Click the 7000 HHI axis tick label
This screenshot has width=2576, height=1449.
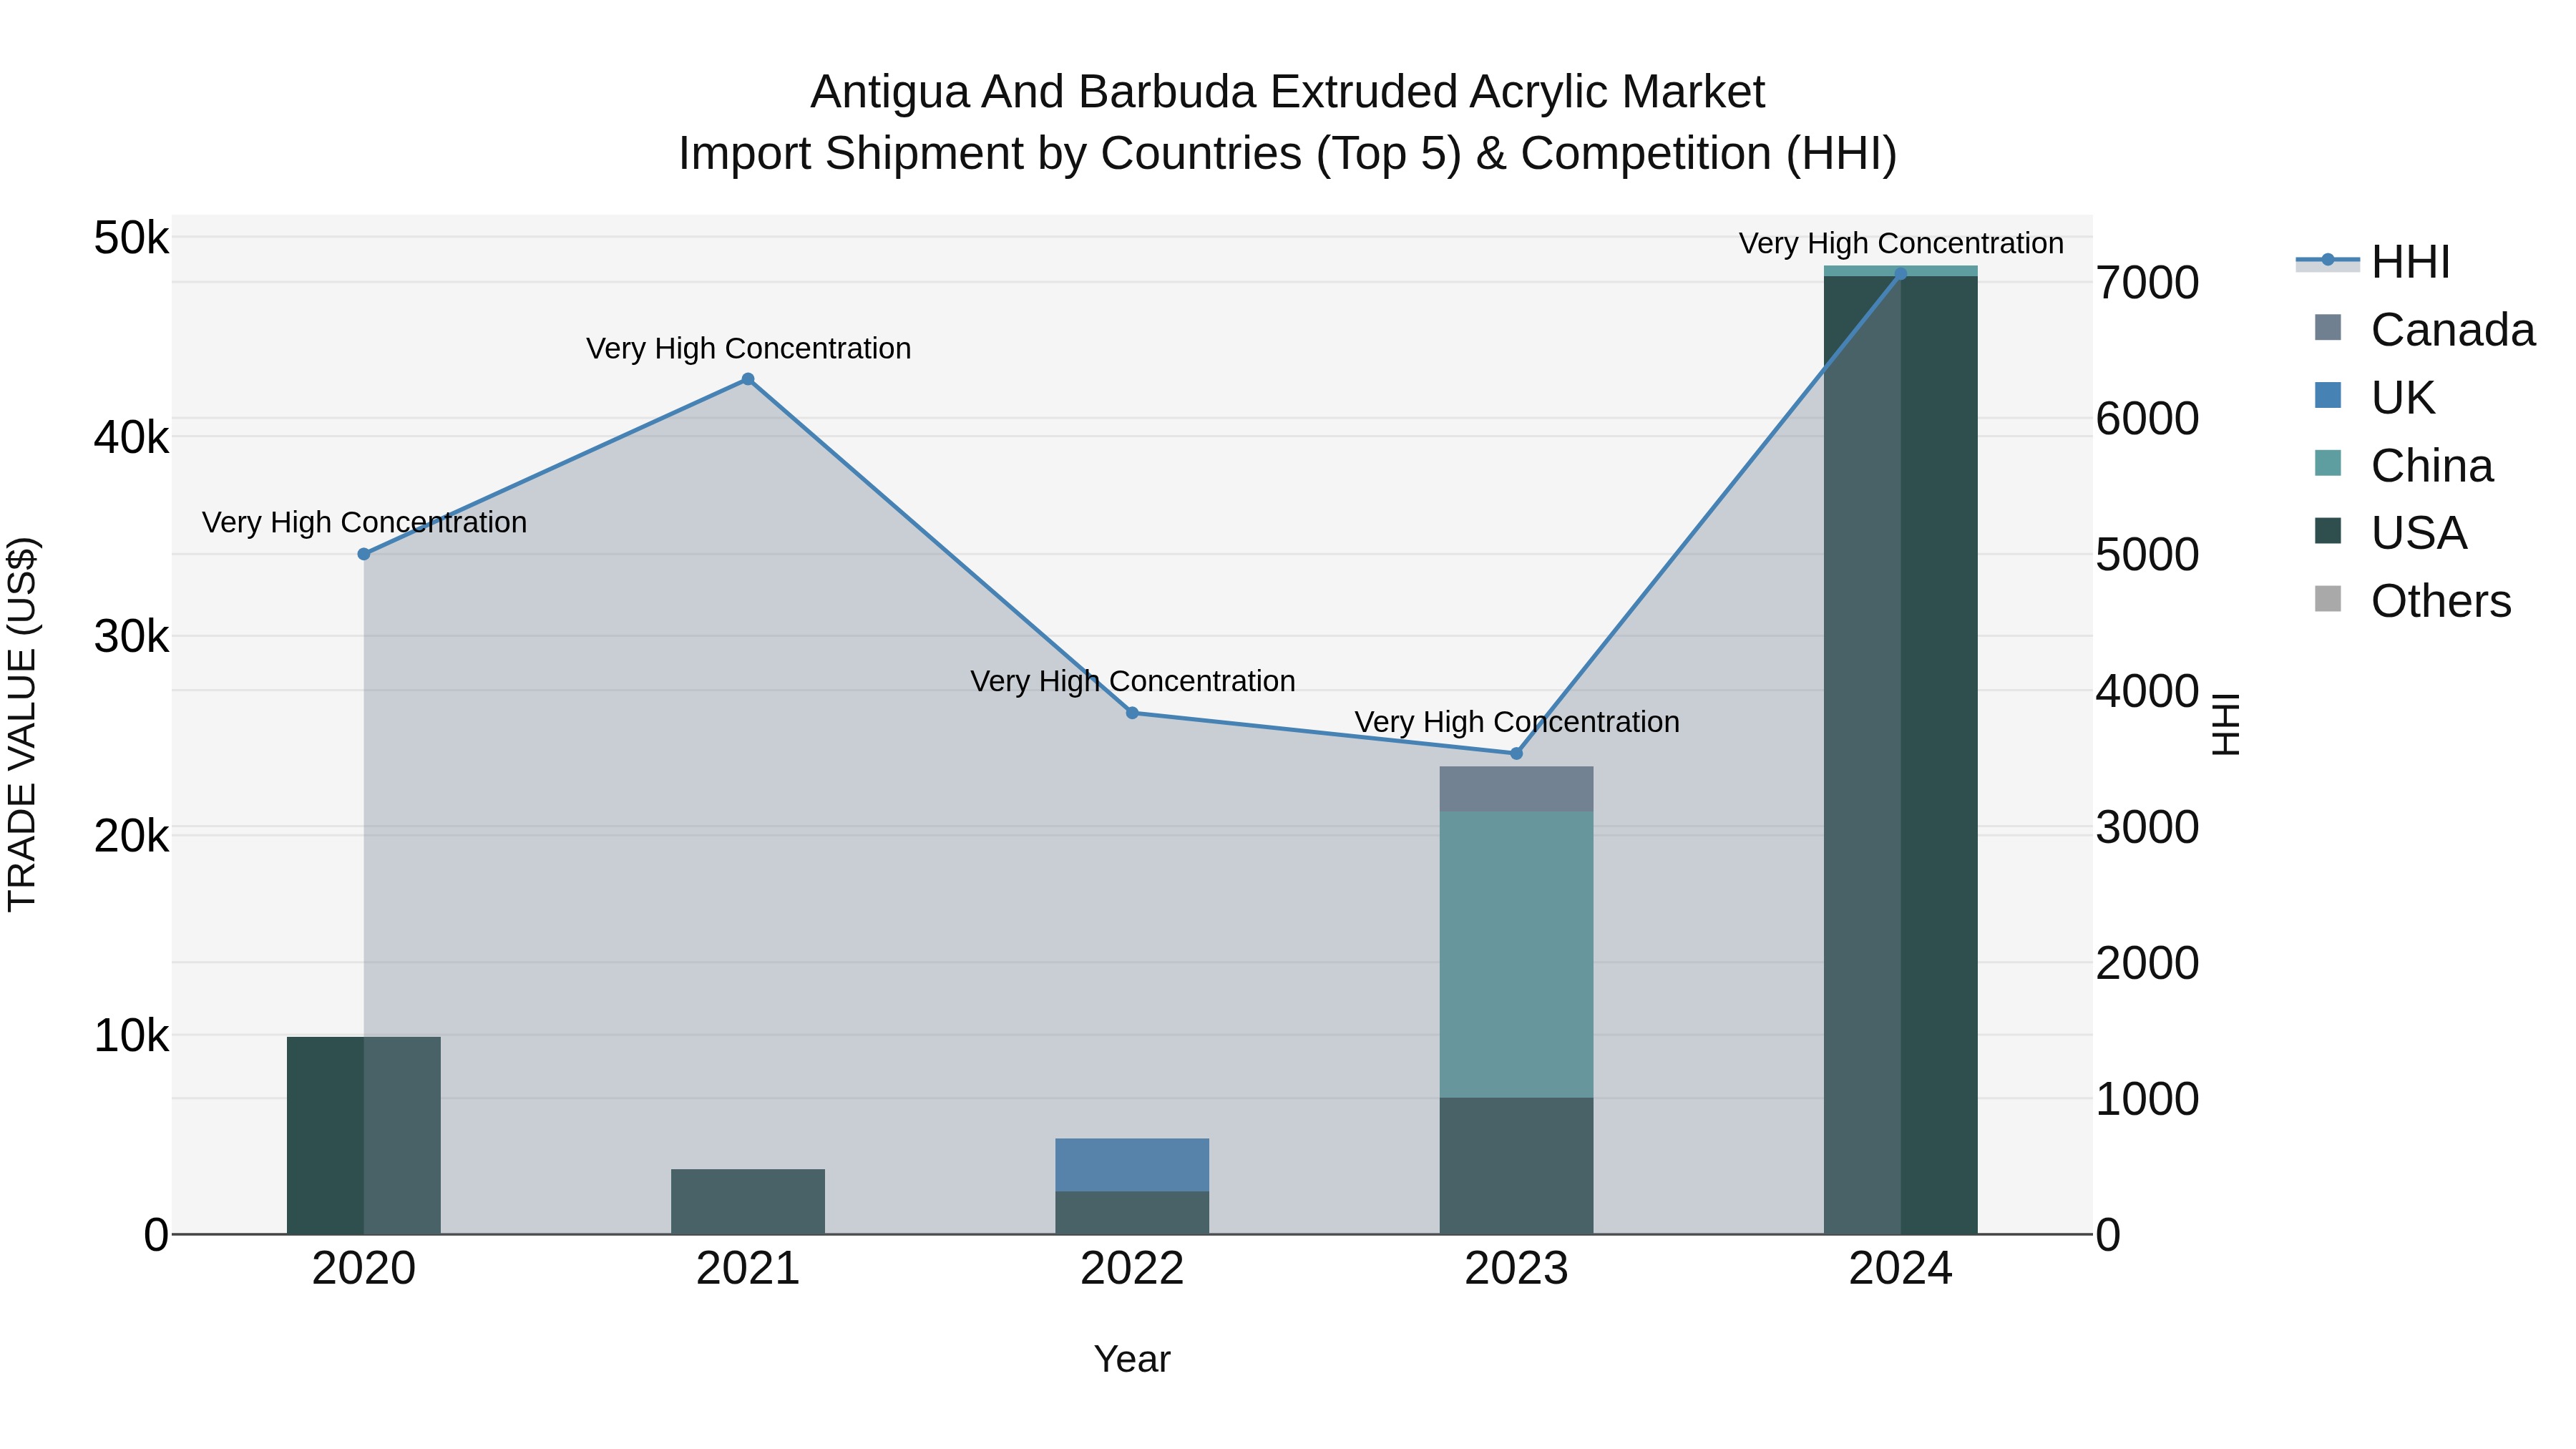pyautogui.click(x=2147, y=283)
